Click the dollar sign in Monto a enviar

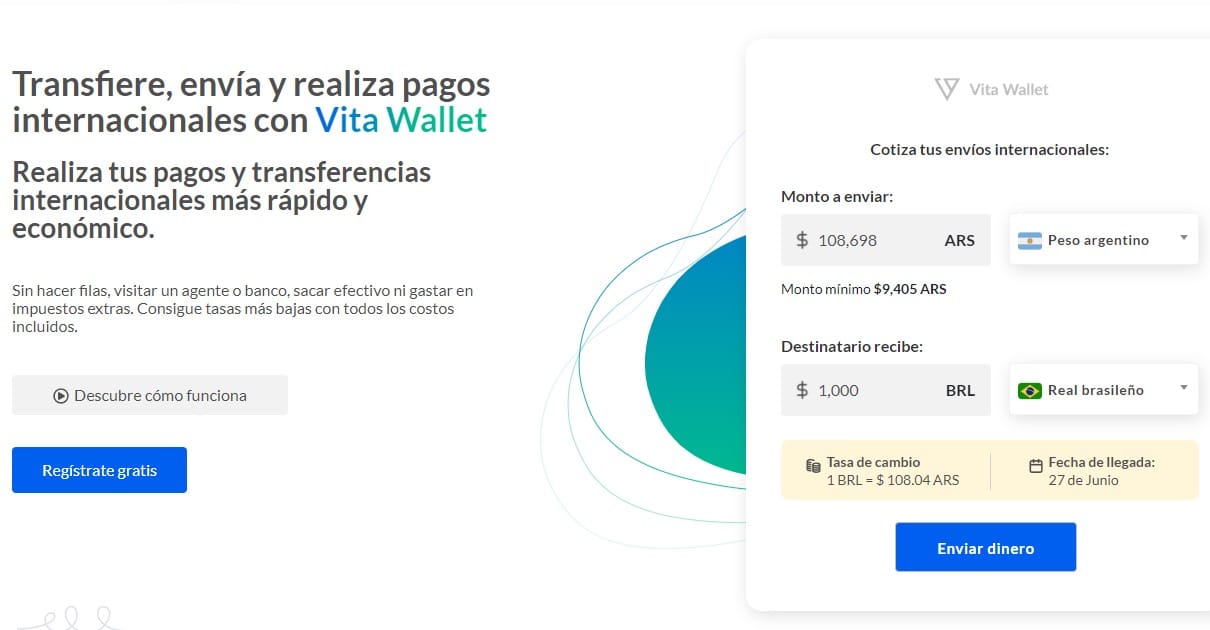(x=802, y=240)
